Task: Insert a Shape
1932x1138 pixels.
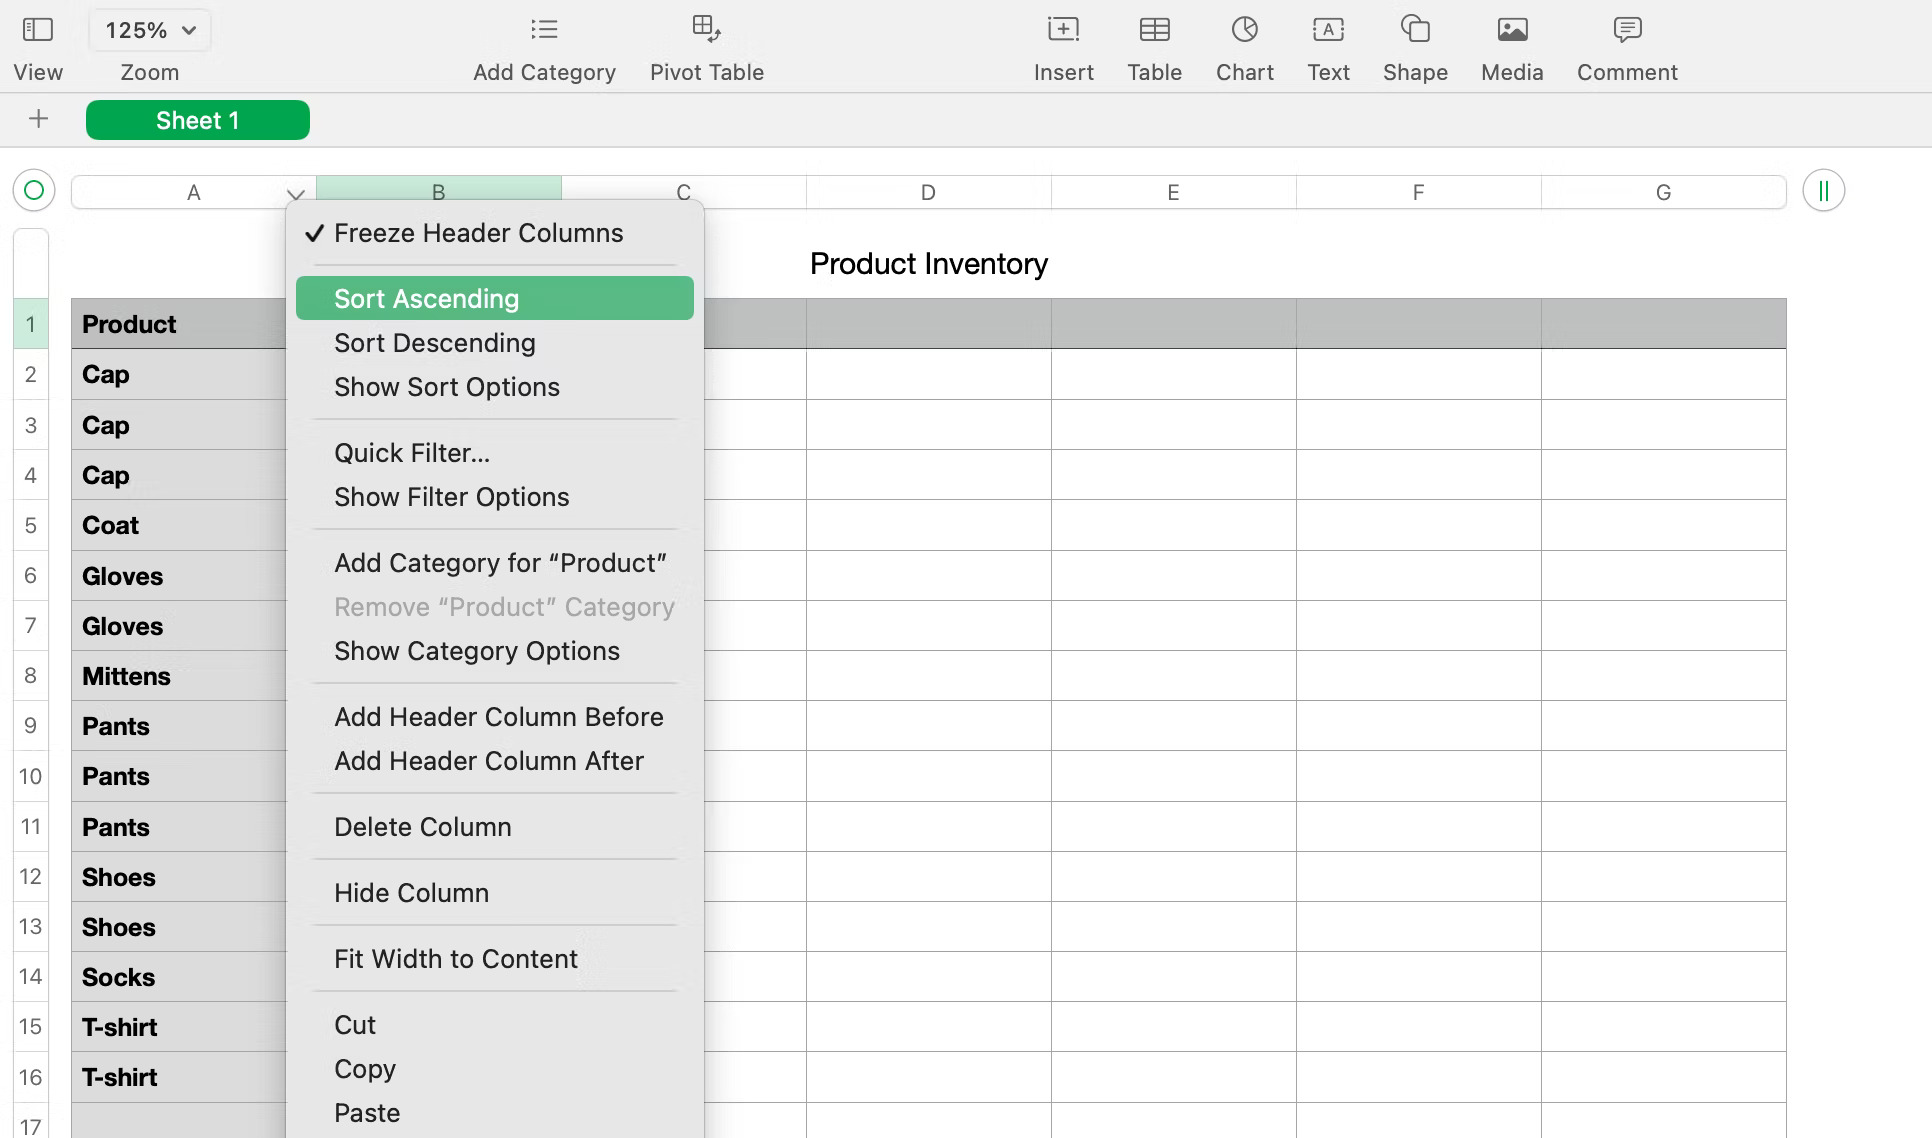Action: [1414, 45]
